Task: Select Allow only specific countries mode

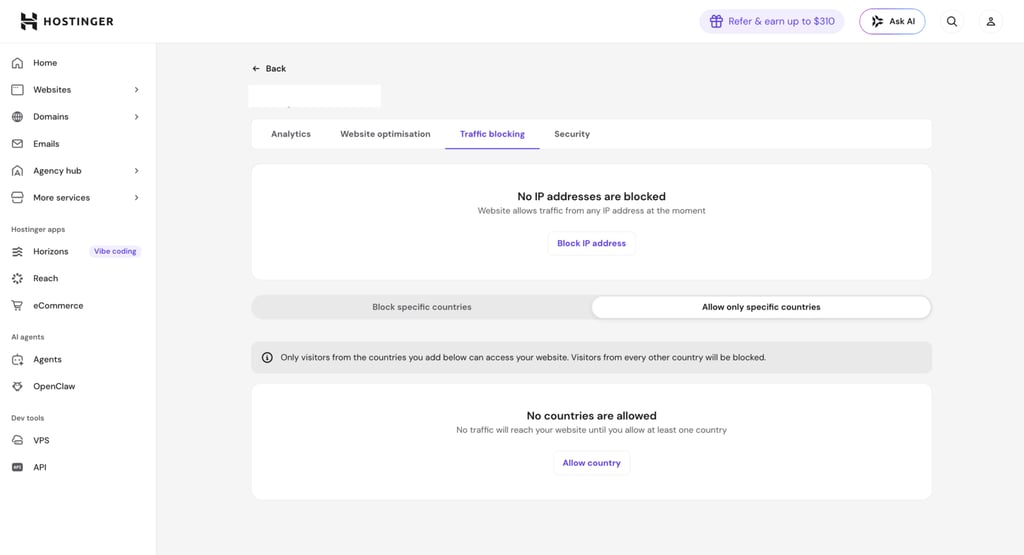Action: point(761,307)
